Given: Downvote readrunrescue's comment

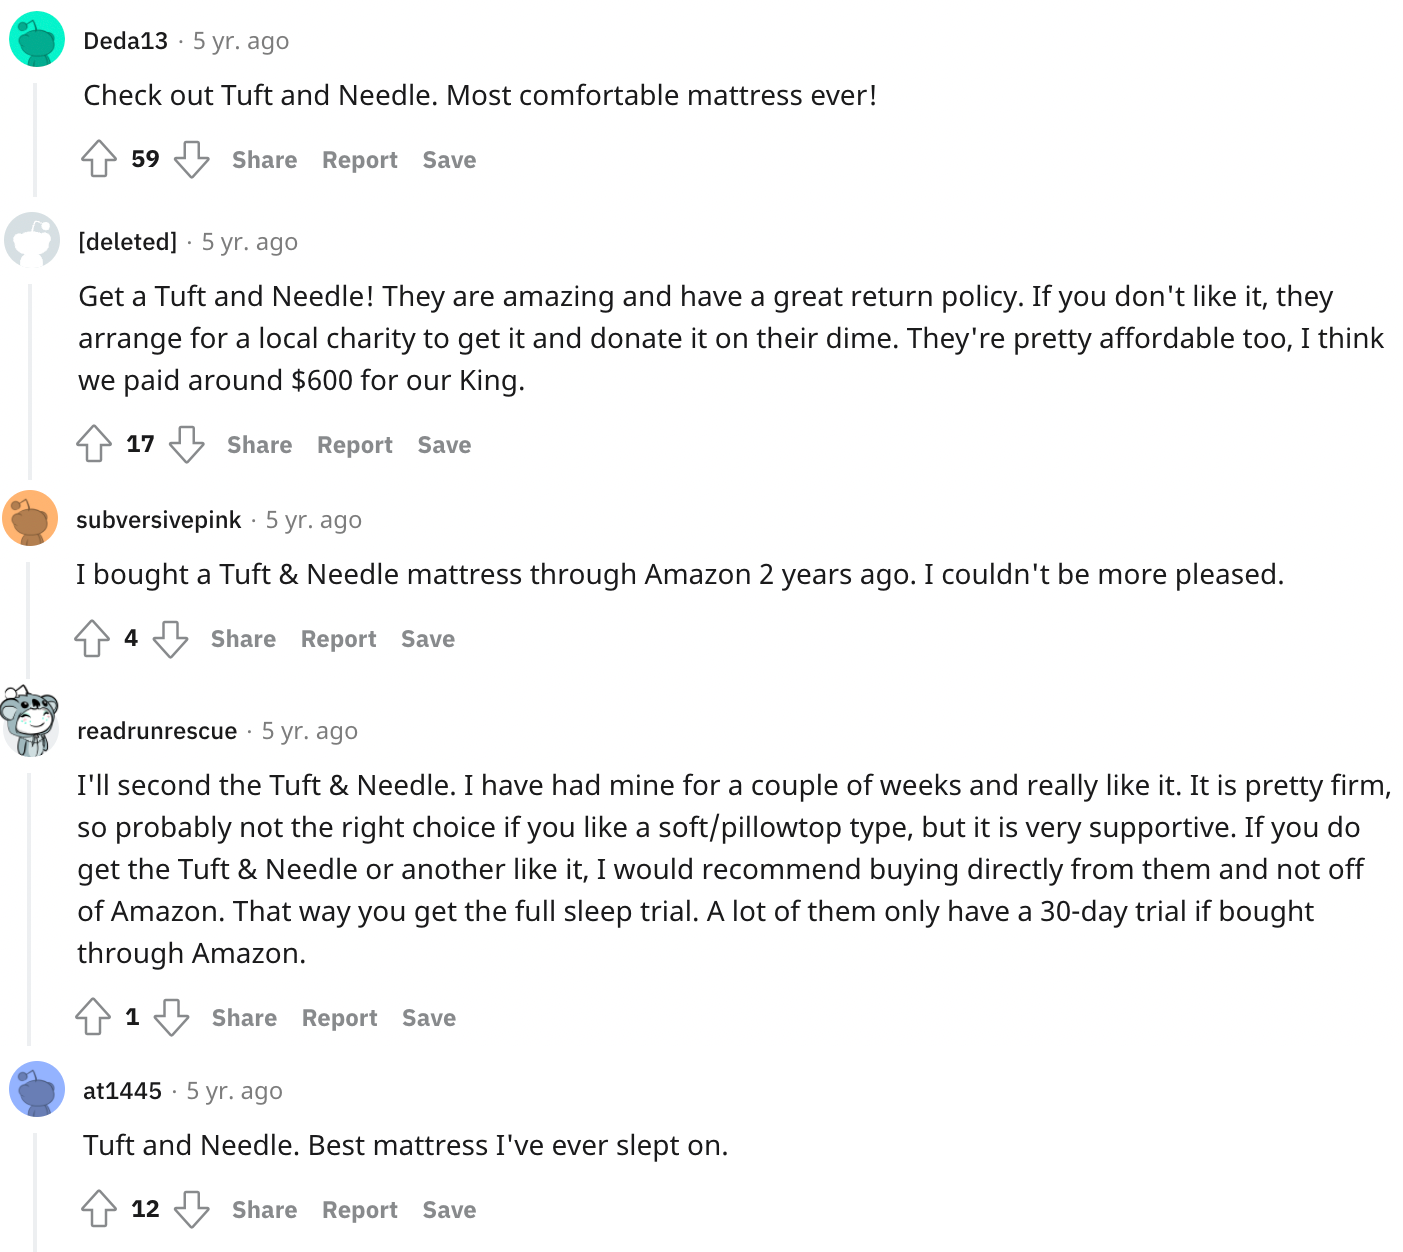Looking at the screenshot, I should tap(172, 1017).
